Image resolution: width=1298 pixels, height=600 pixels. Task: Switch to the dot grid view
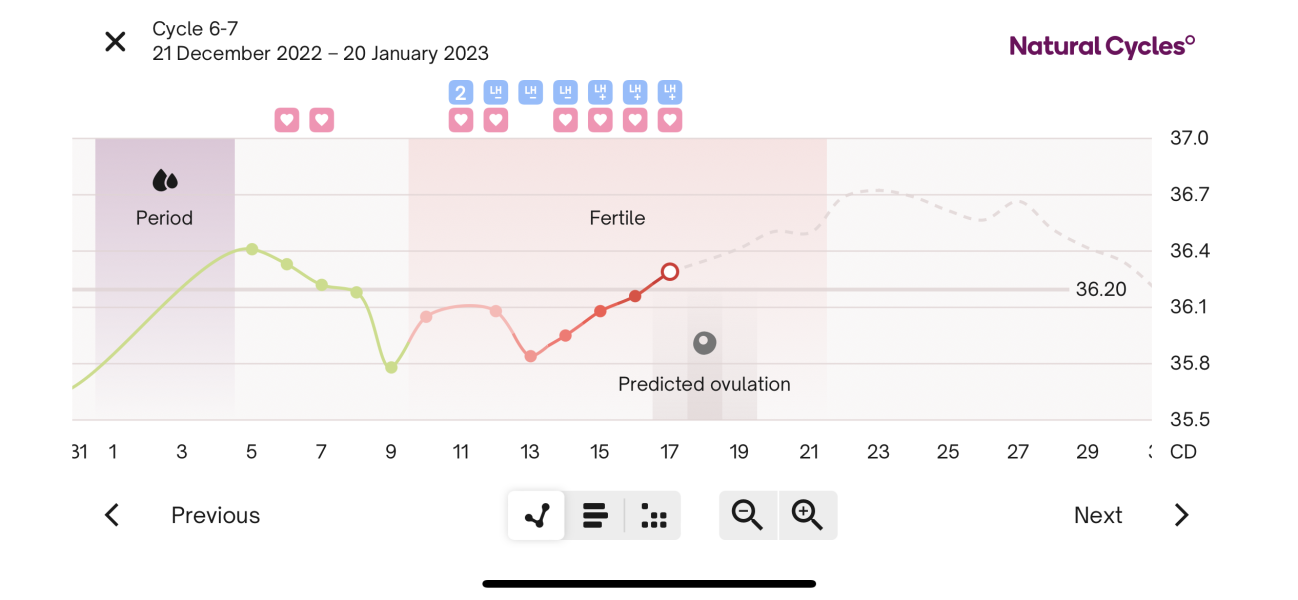pos(654,516)
